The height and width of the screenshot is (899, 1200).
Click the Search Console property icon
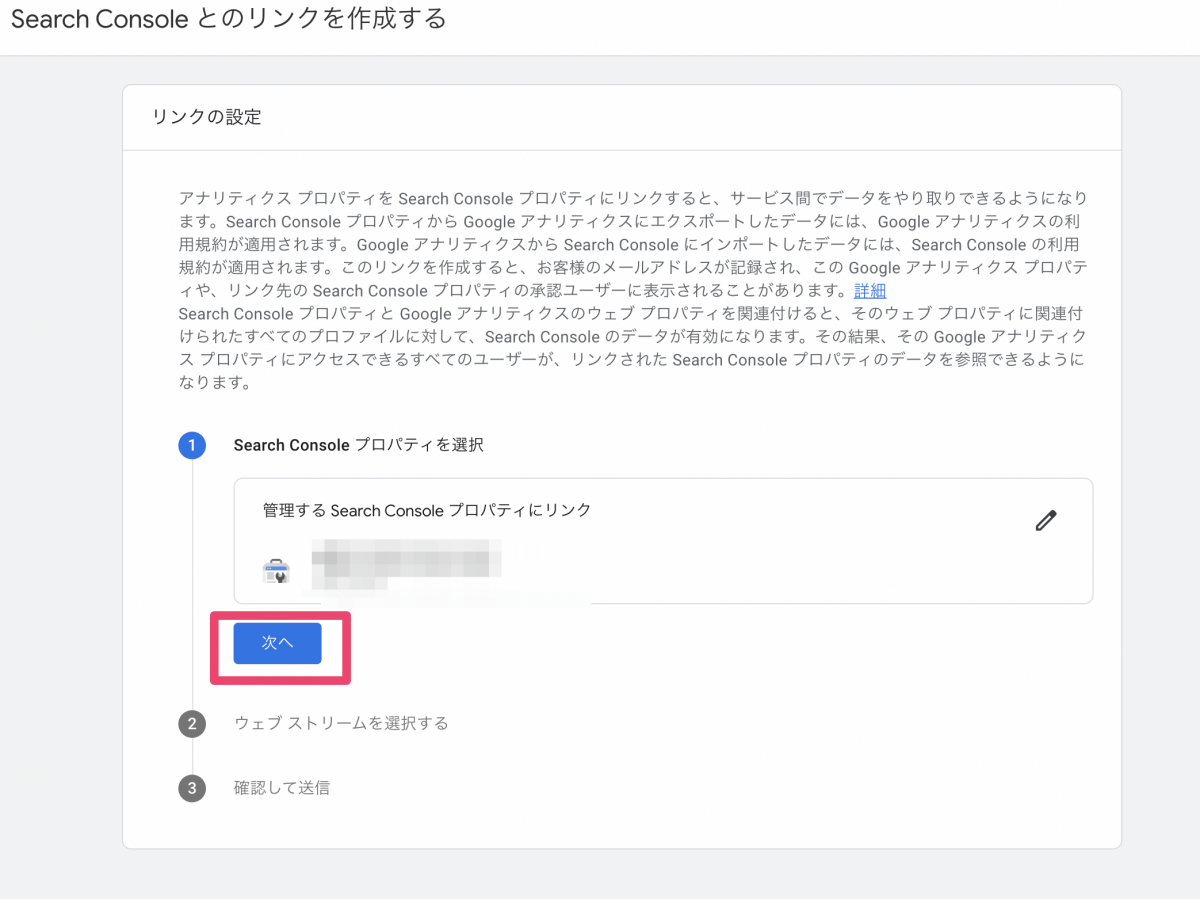[276, 571]
